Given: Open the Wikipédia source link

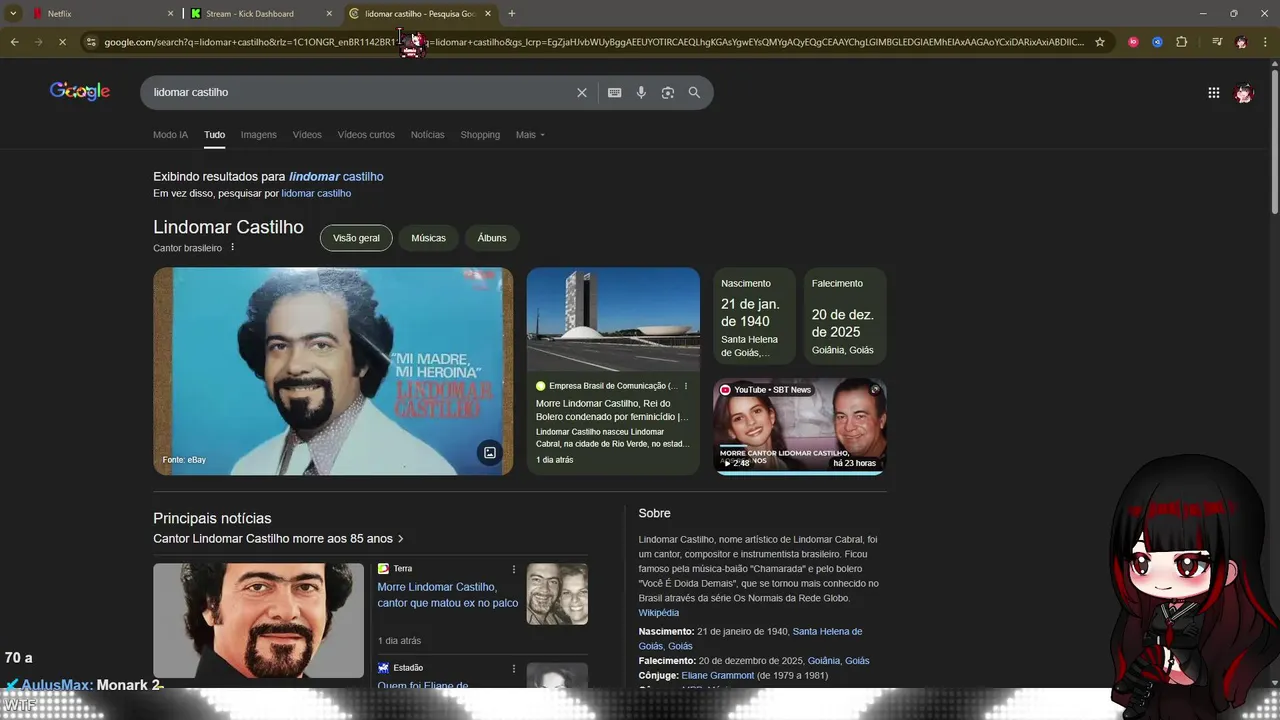Looking at the screenshot, I should (x=659, y=613).
